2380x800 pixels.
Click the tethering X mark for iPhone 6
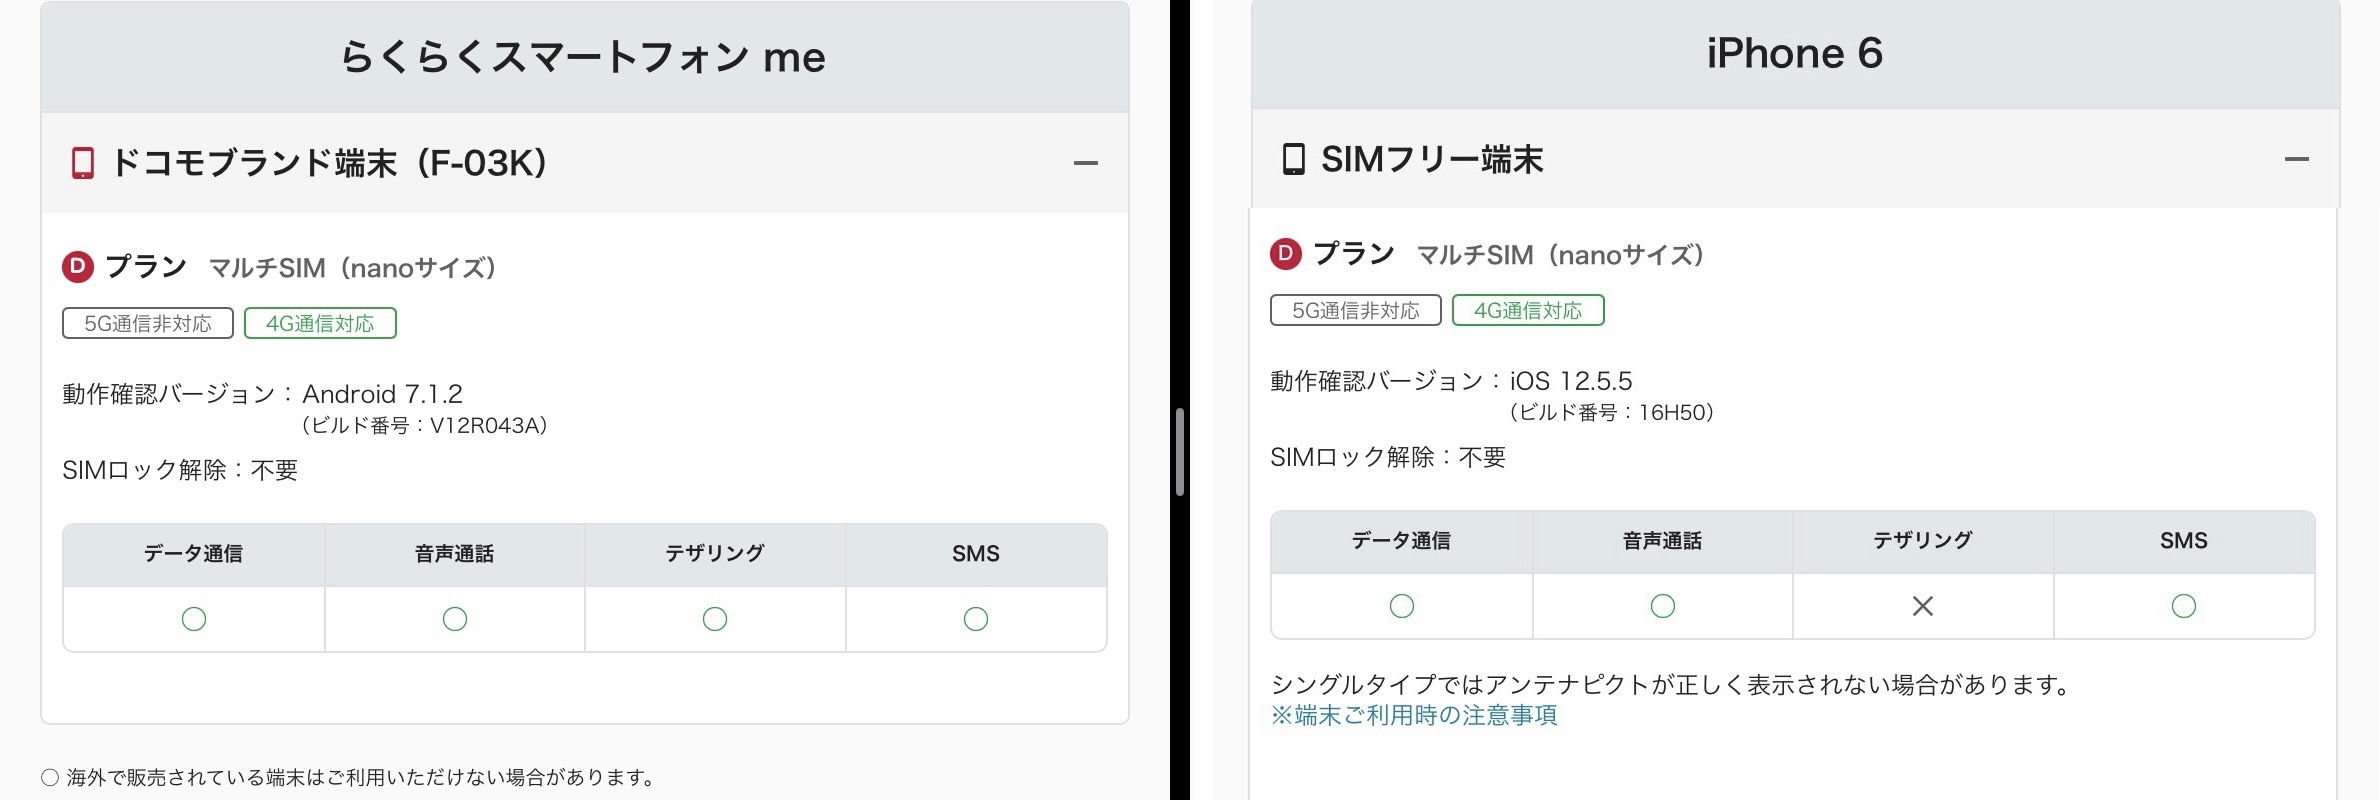pyautogui.click(x=1922, y=606)
